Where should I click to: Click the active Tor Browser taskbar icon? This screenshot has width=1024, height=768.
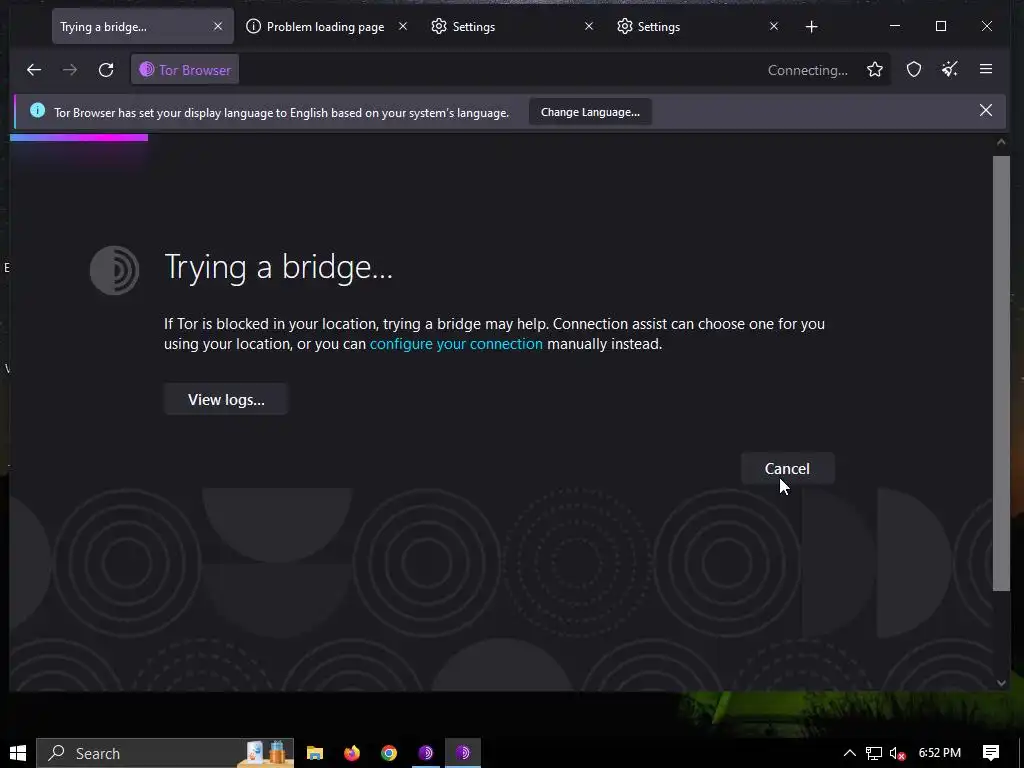coord(463,753)
